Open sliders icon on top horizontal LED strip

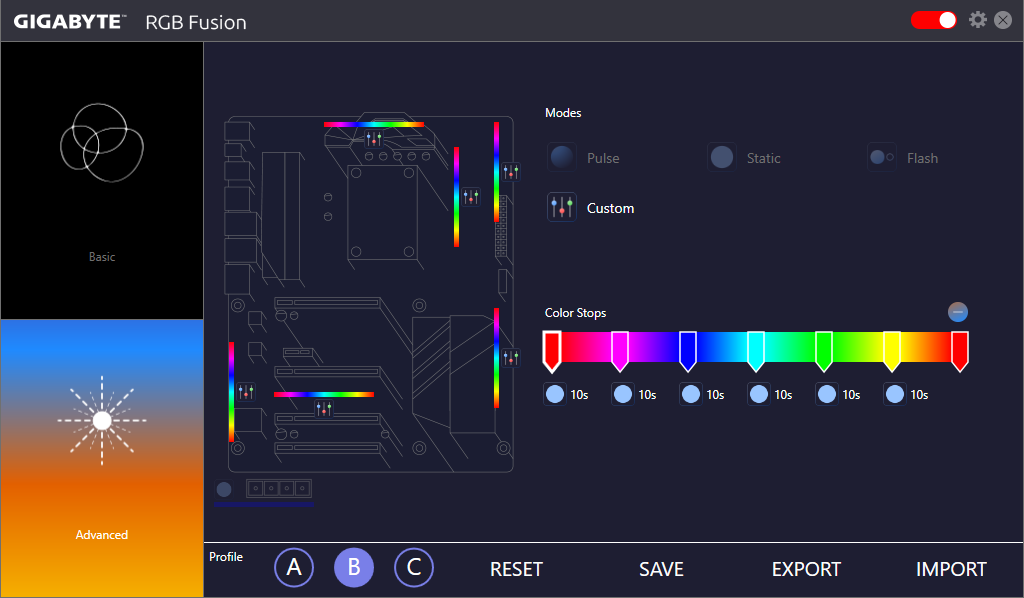pos(374,138)
